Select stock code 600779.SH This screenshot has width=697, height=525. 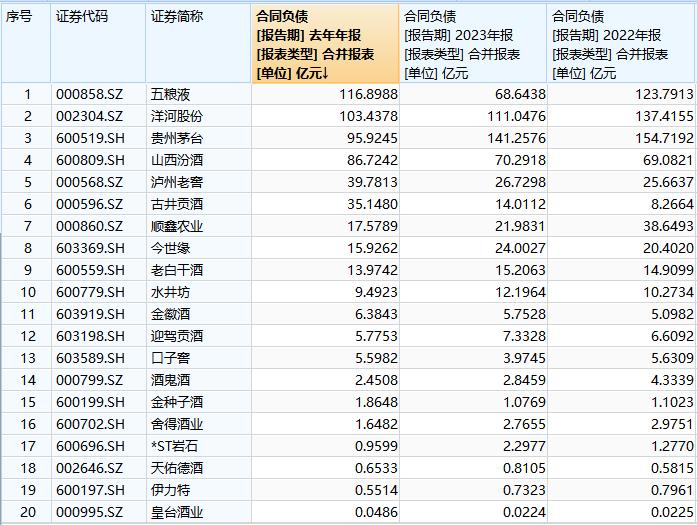(90, 292)
